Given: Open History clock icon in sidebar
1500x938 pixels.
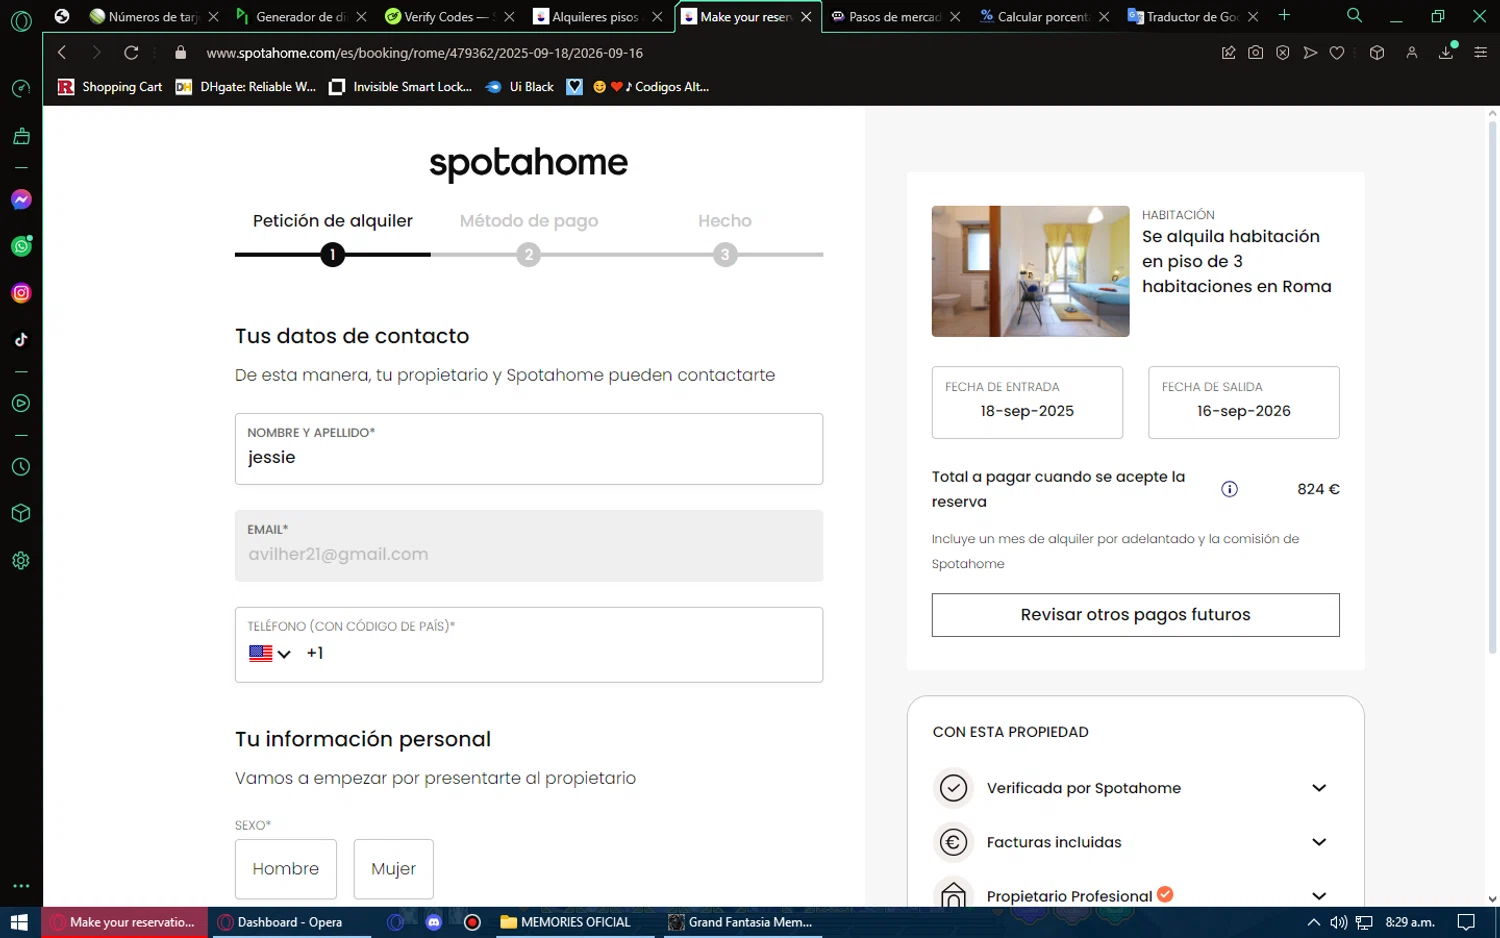Looking at the screenshot, I should tap(21, 467).
